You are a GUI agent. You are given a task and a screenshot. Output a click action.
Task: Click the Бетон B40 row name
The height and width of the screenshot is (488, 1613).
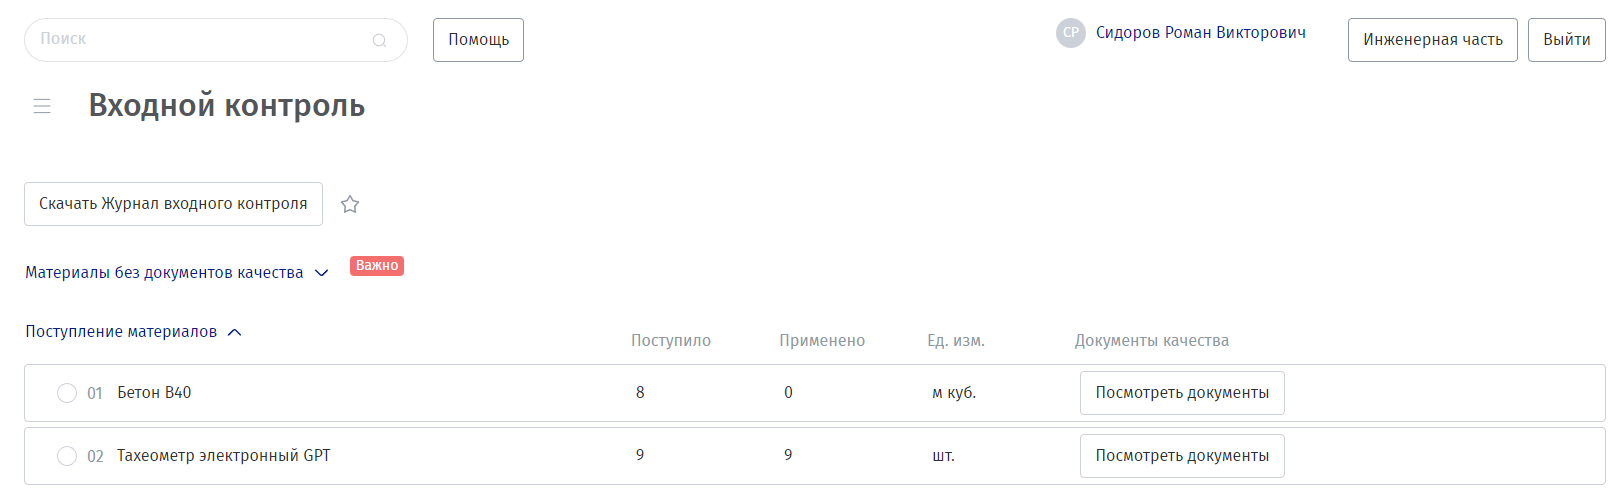point(154,393)
